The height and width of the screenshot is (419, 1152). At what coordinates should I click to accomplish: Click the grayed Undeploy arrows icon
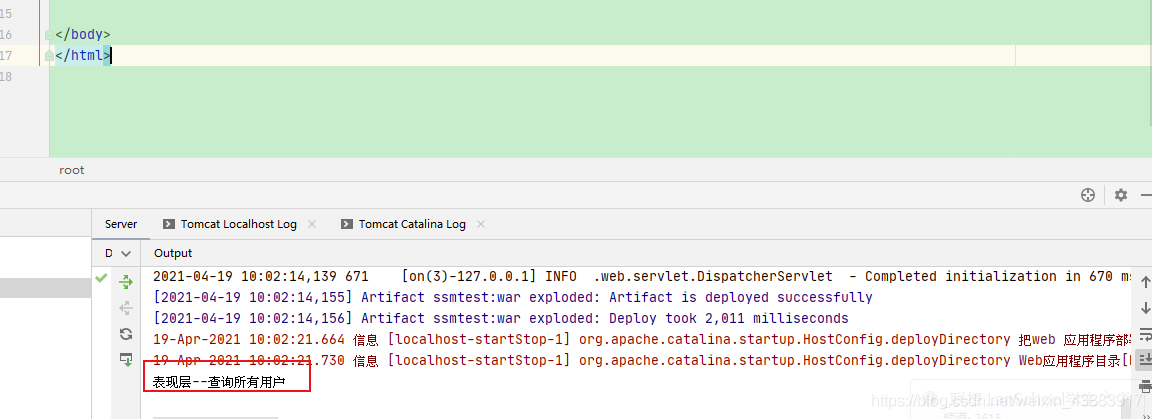pyautogui.click(x=126, y=307)
